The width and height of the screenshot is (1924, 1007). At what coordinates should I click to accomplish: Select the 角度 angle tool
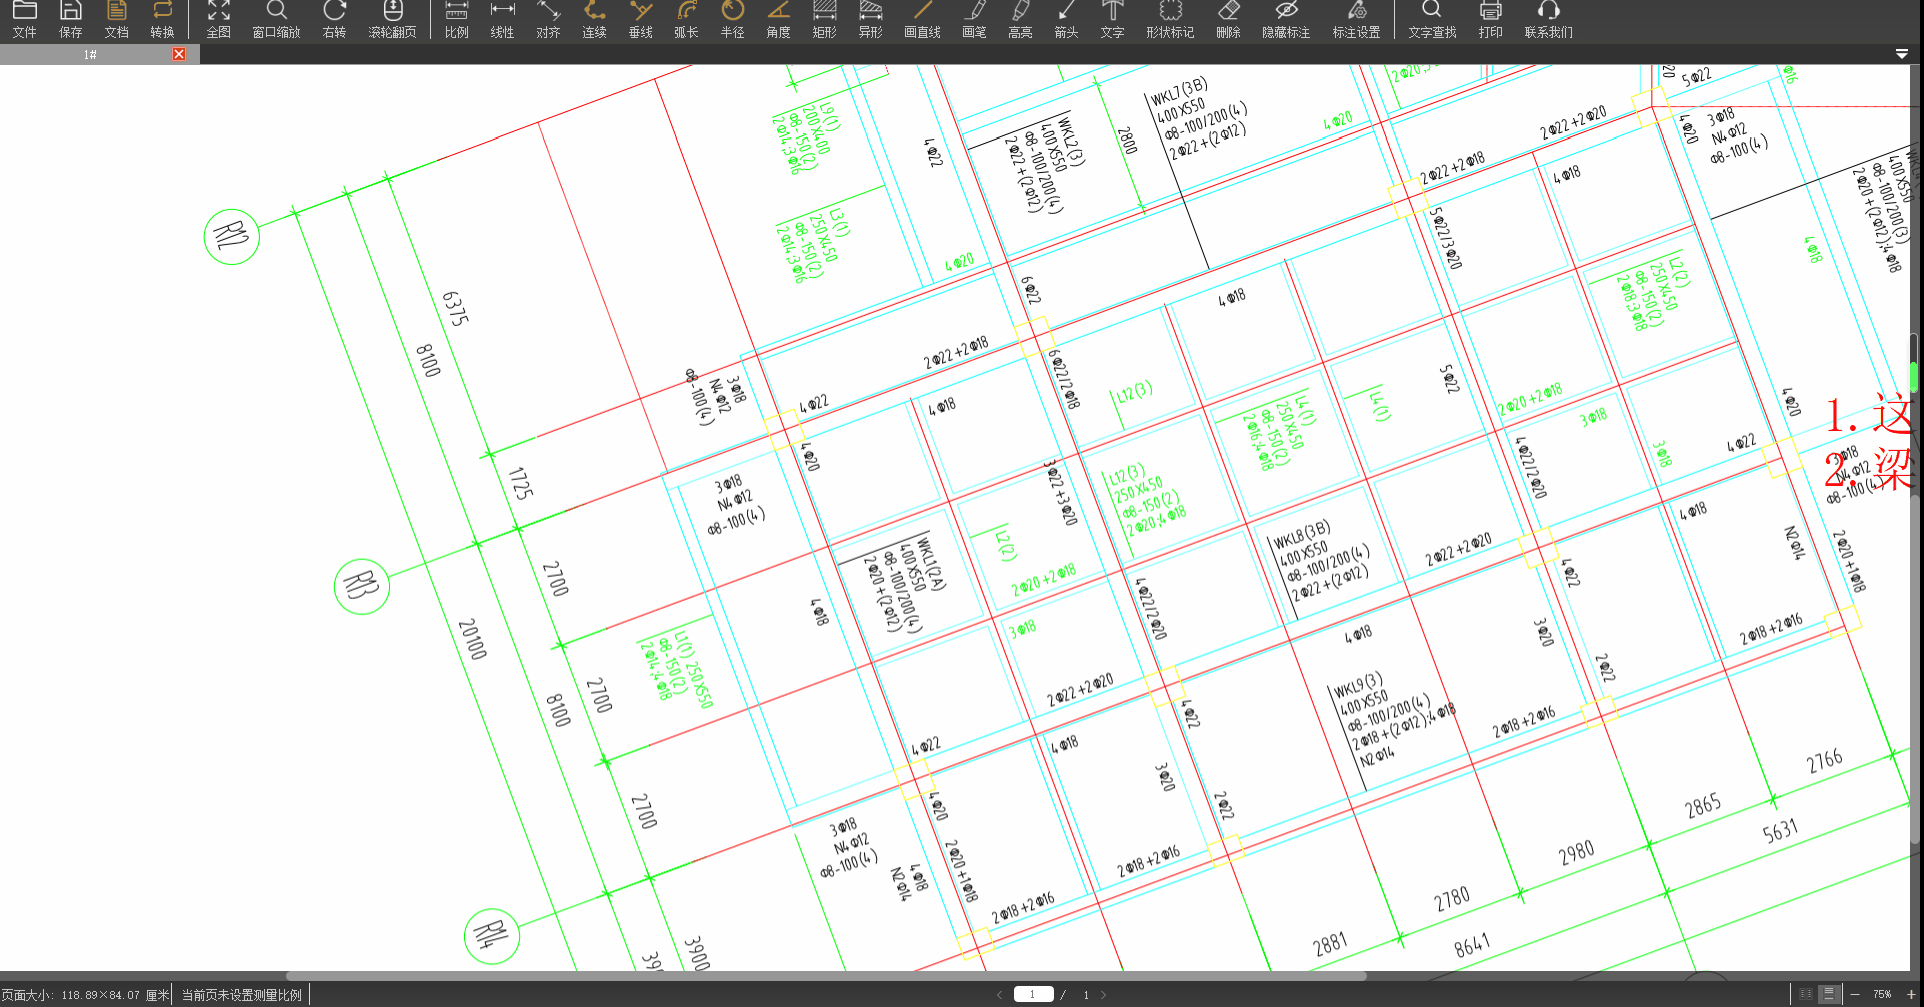point(779,20)
